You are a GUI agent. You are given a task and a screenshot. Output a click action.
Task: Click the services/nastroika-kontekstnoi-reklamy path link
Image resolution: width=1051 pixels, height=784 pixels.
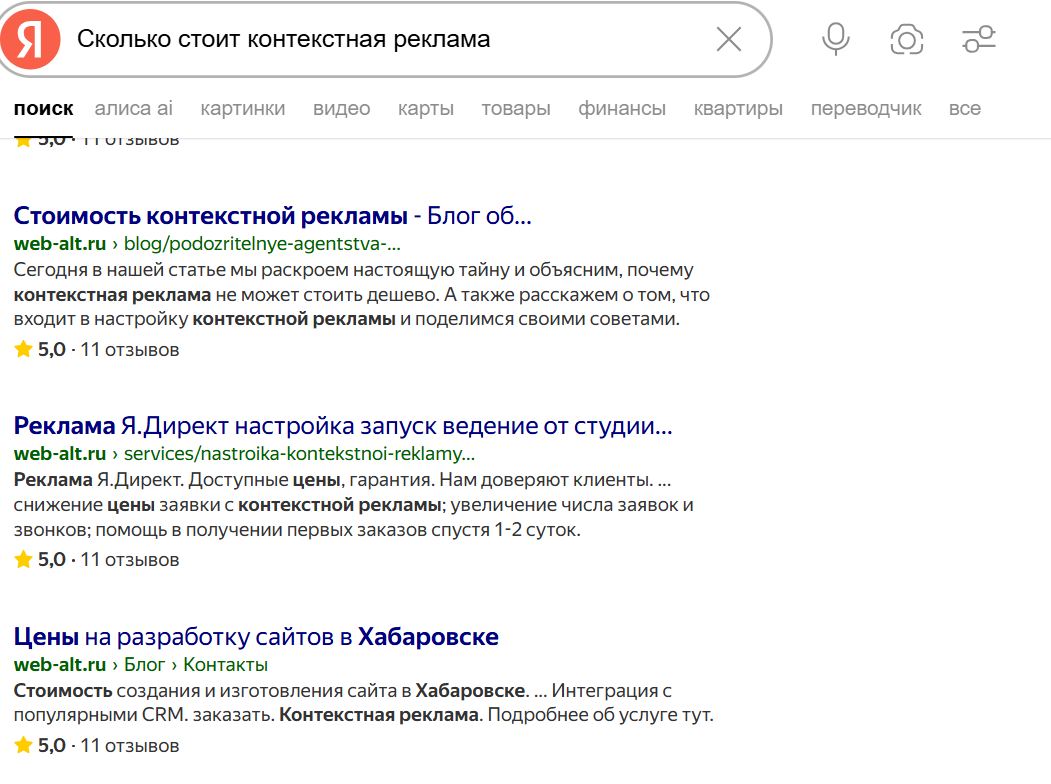299,454
